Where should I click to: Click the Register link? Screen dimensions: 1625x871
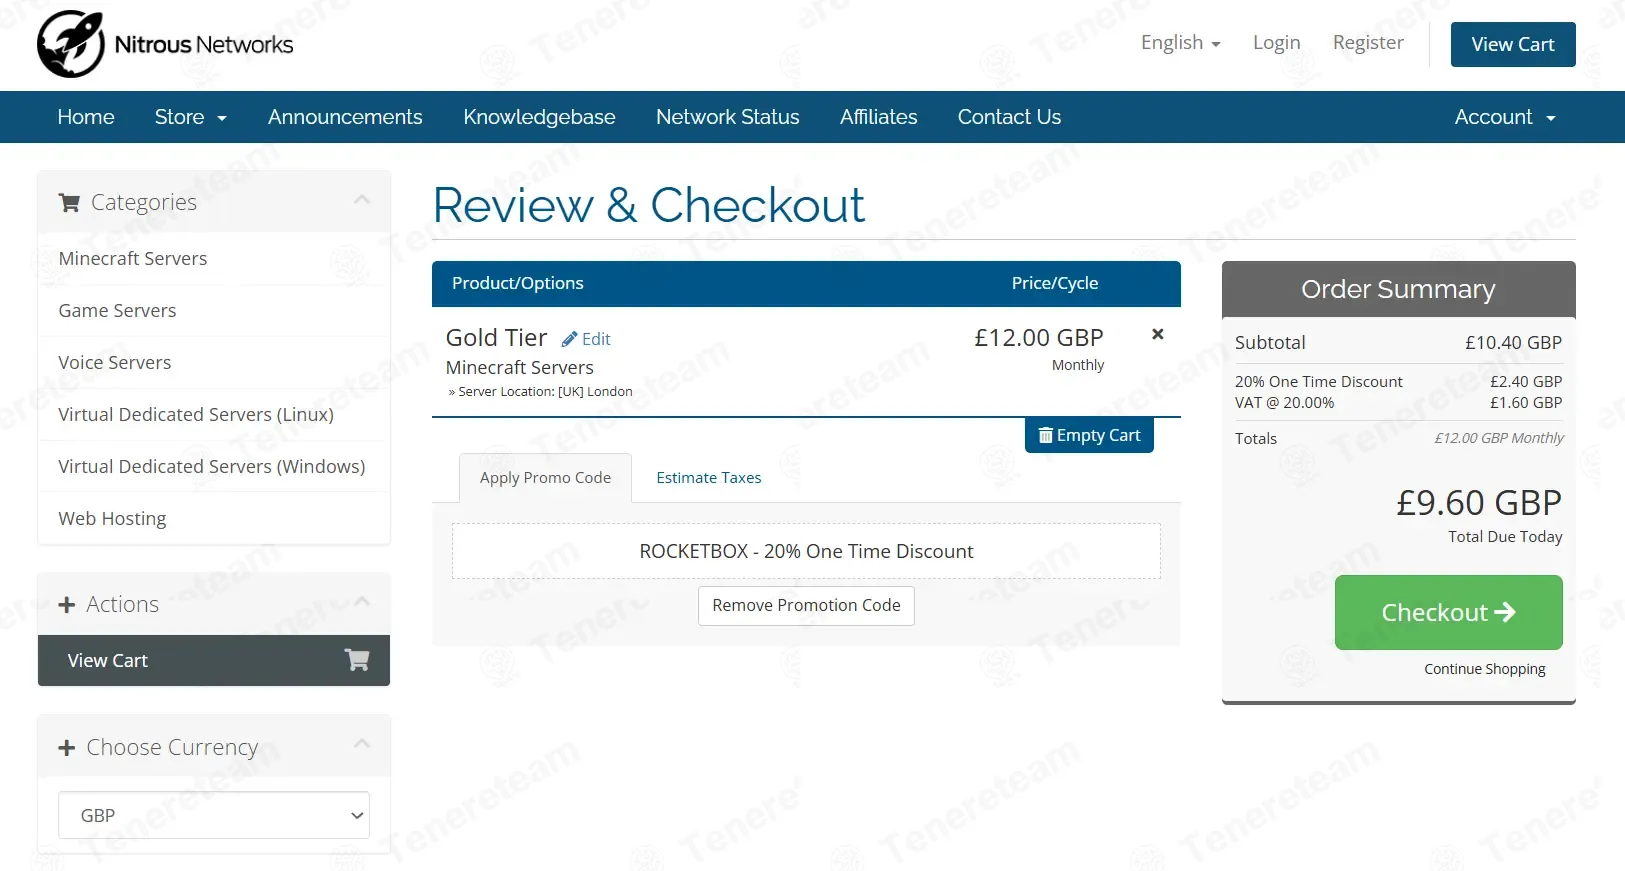(1368, 42)
